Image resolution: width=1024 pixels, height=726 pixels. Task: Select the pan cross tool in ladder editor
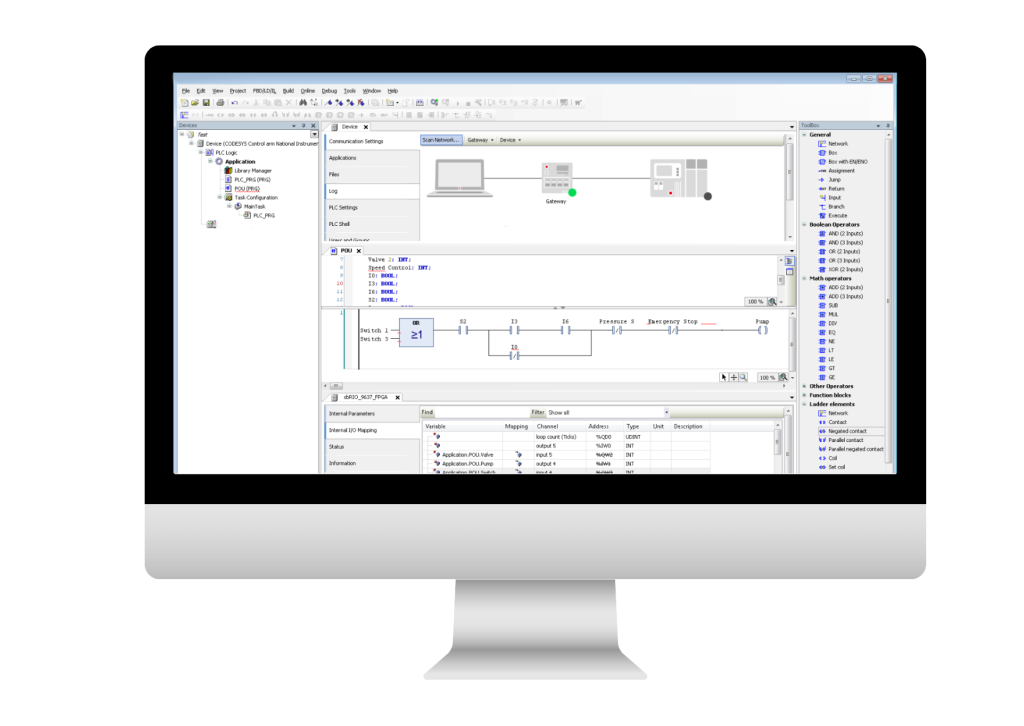tap(733, 377)
